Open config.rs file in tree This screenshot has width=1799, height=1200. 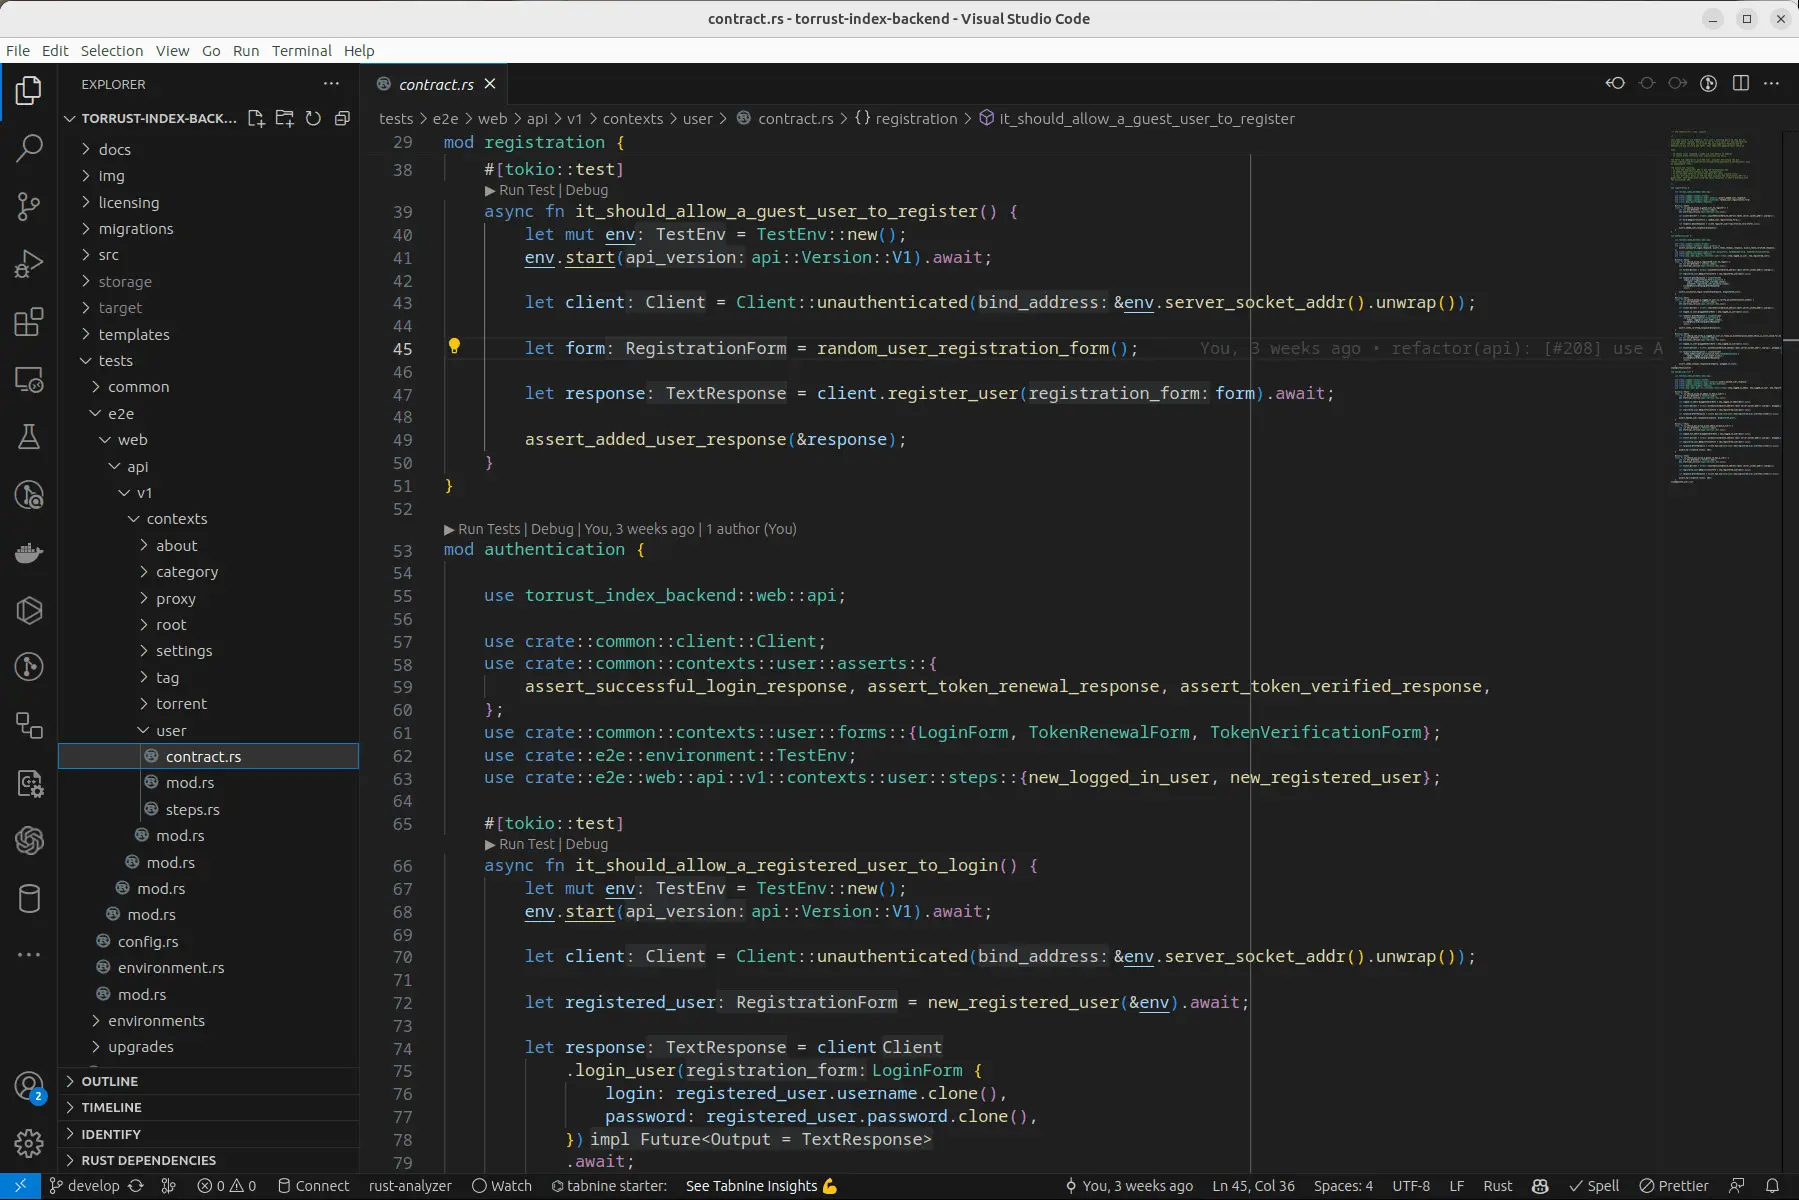click(148, 942)
